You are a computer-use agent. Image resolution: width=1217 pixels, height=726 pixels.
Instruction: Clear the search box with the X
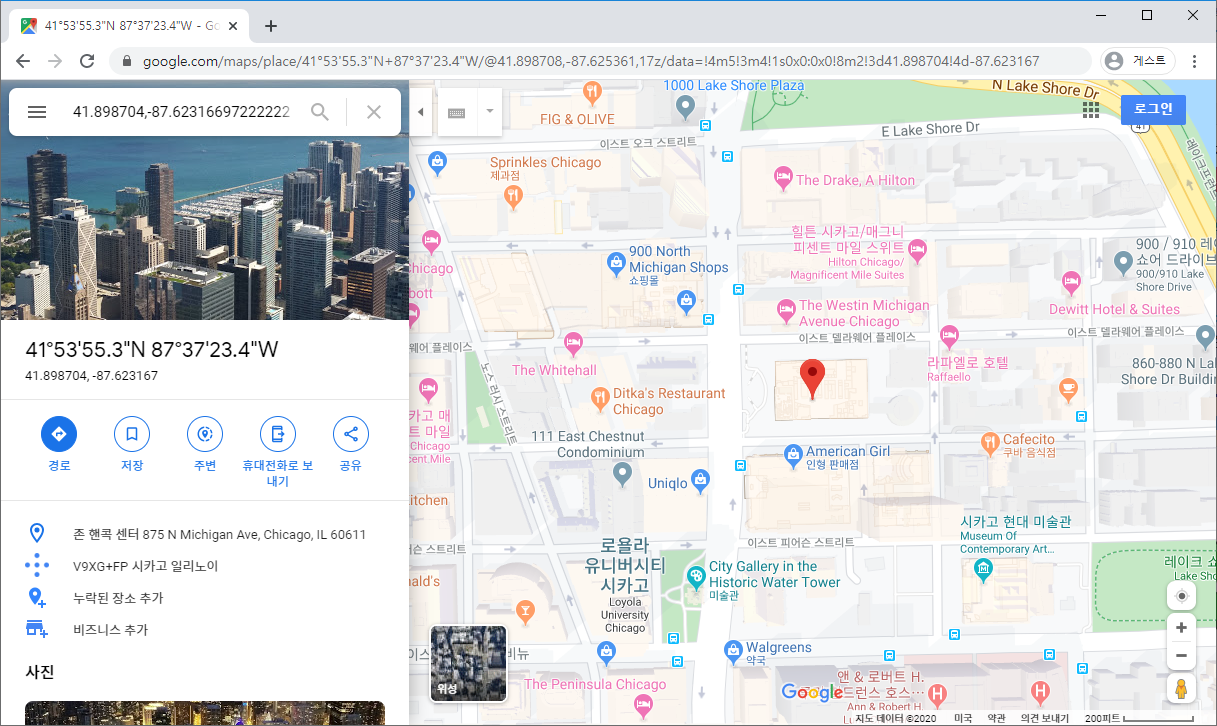click(374, 112)
